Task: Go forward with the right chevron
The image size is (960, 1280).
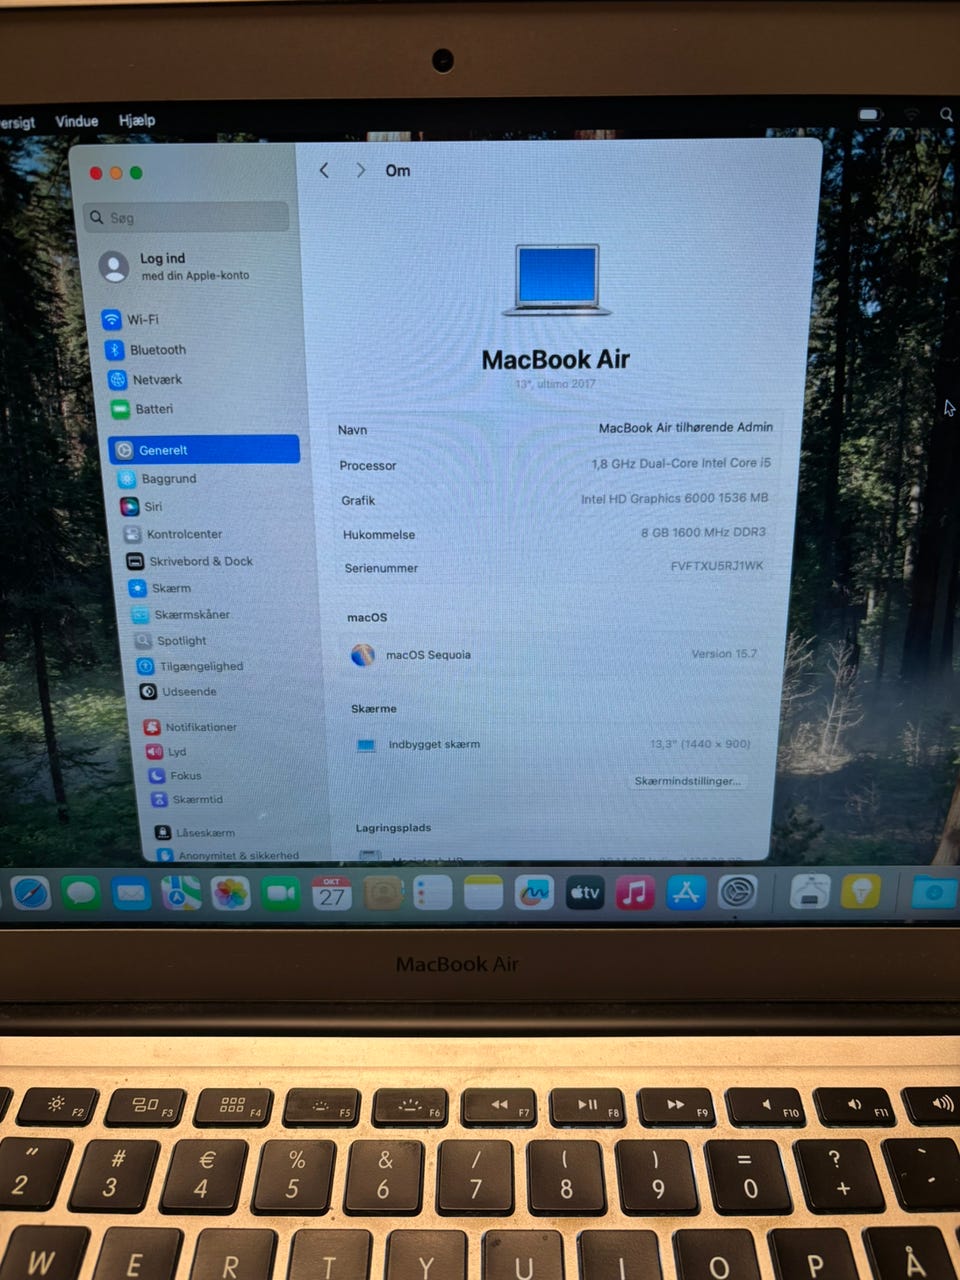Action: pyautogui.click(x=360, y=170)
